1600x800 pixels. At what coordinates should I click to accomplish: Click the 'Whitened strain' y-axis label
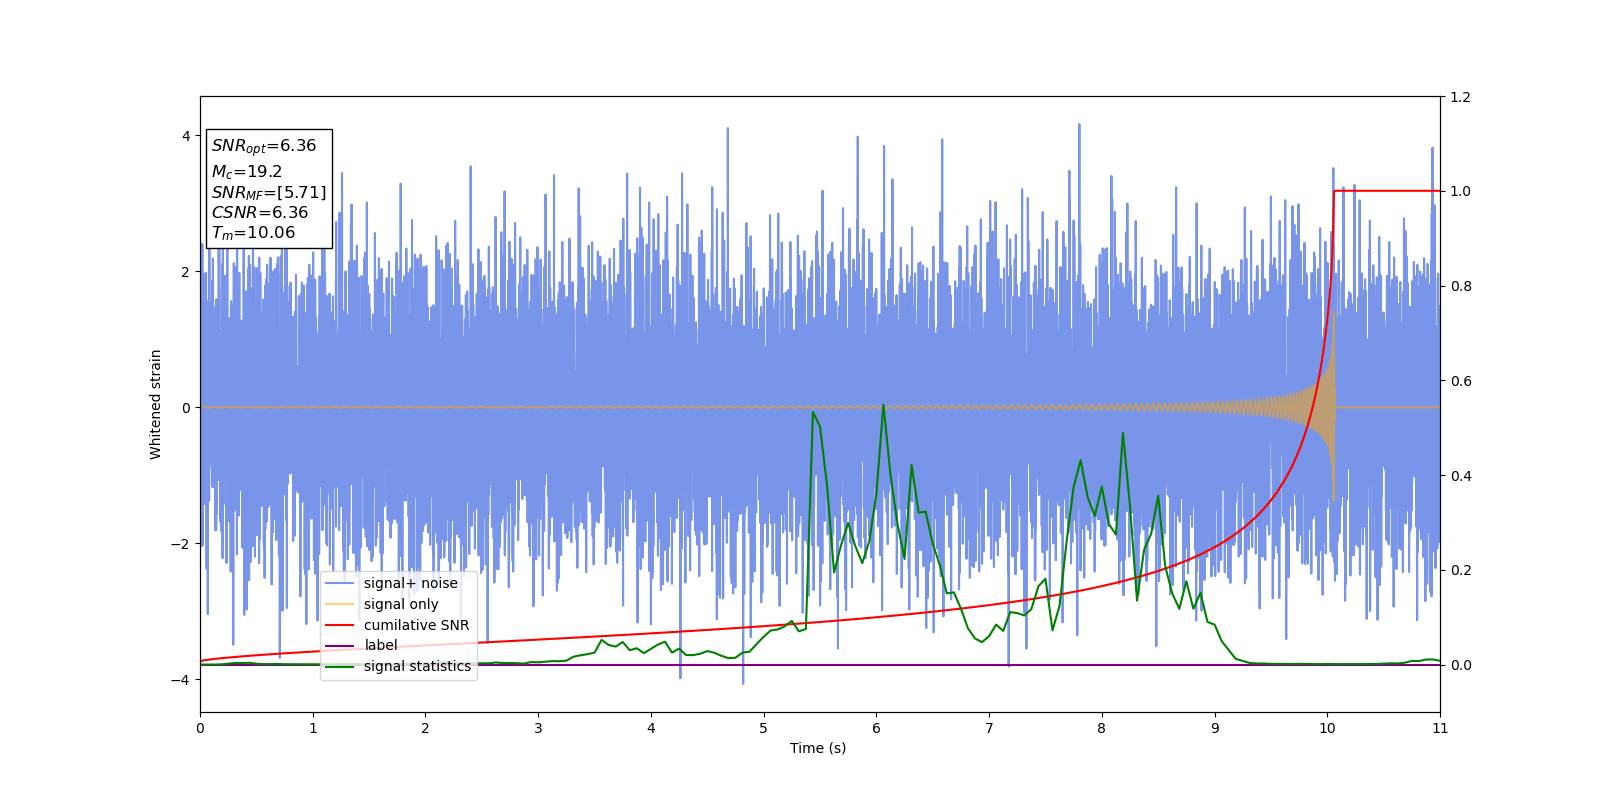156,404
